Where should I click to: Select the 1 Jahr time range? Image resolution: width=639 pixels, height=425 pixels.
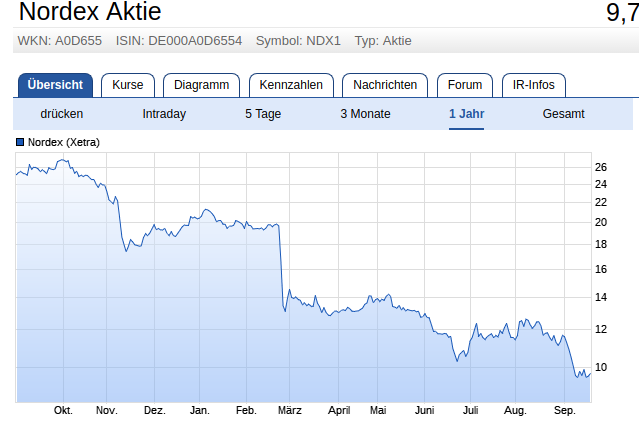(x=467, y=114)
